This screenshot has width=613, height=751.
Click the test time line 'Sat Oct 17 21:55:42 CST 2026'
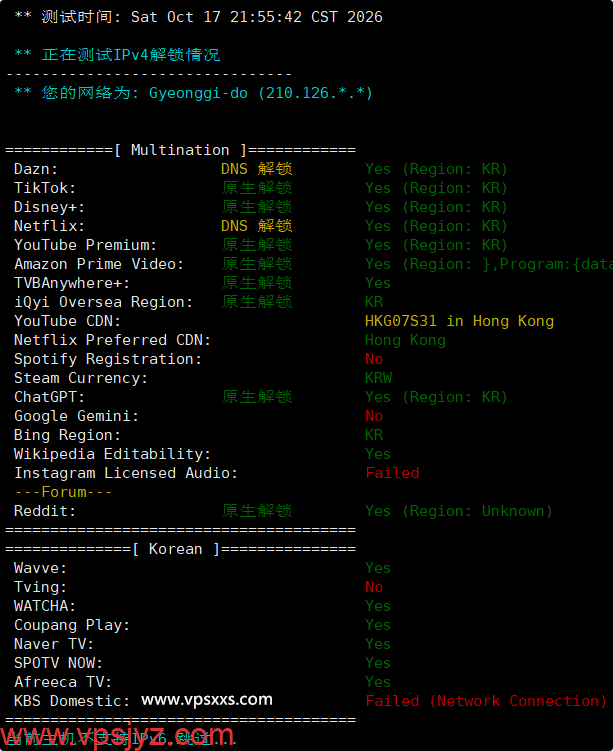coord(257,17)
